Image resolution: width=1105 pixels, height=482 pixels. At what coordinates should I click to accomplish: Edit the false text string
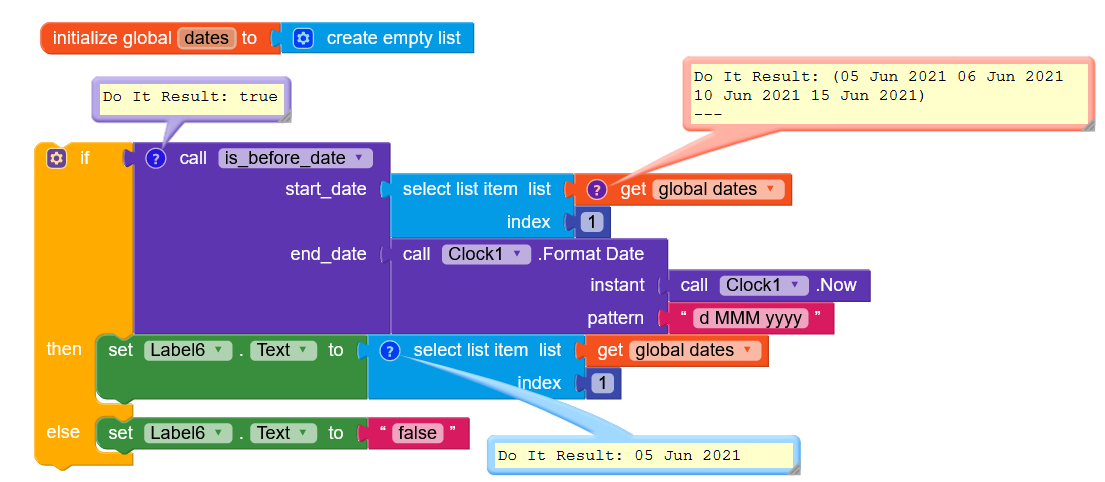point(418,433)
